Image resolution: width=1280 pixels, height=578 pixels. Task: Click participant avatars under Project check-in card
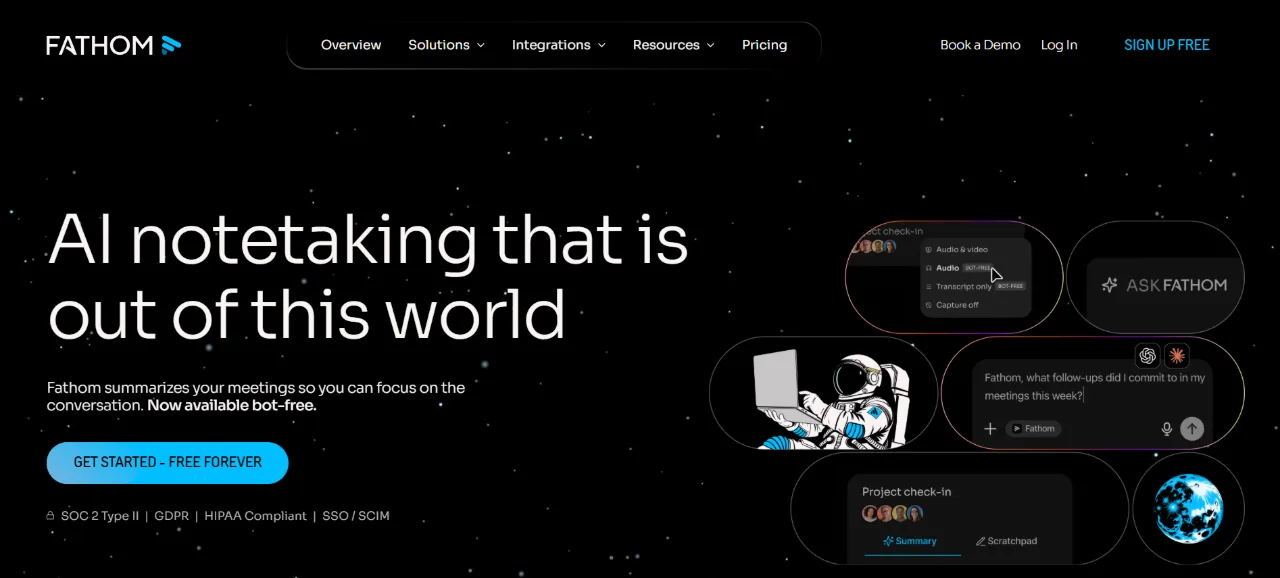click(x=892, y=514)
